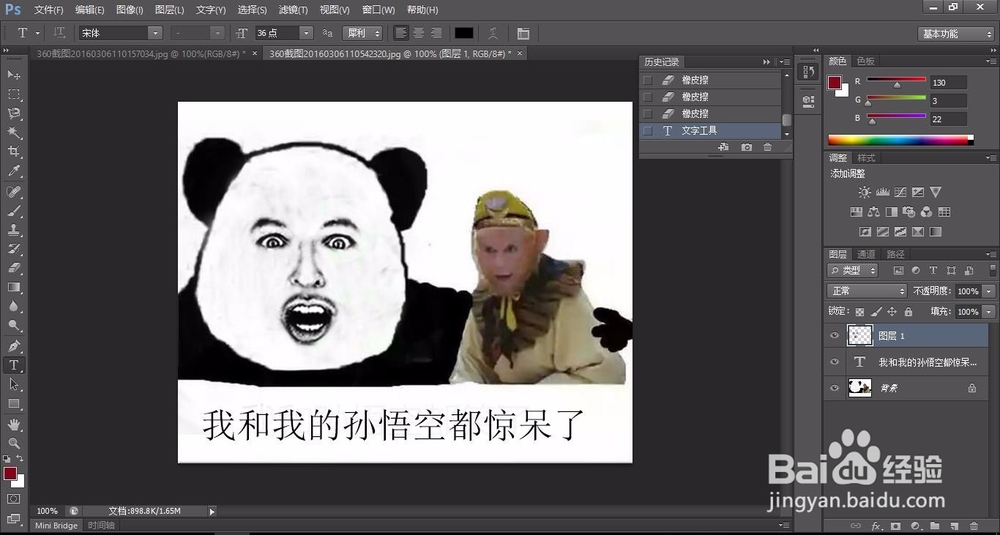Click the R value input field 130

tap(948, 82)
